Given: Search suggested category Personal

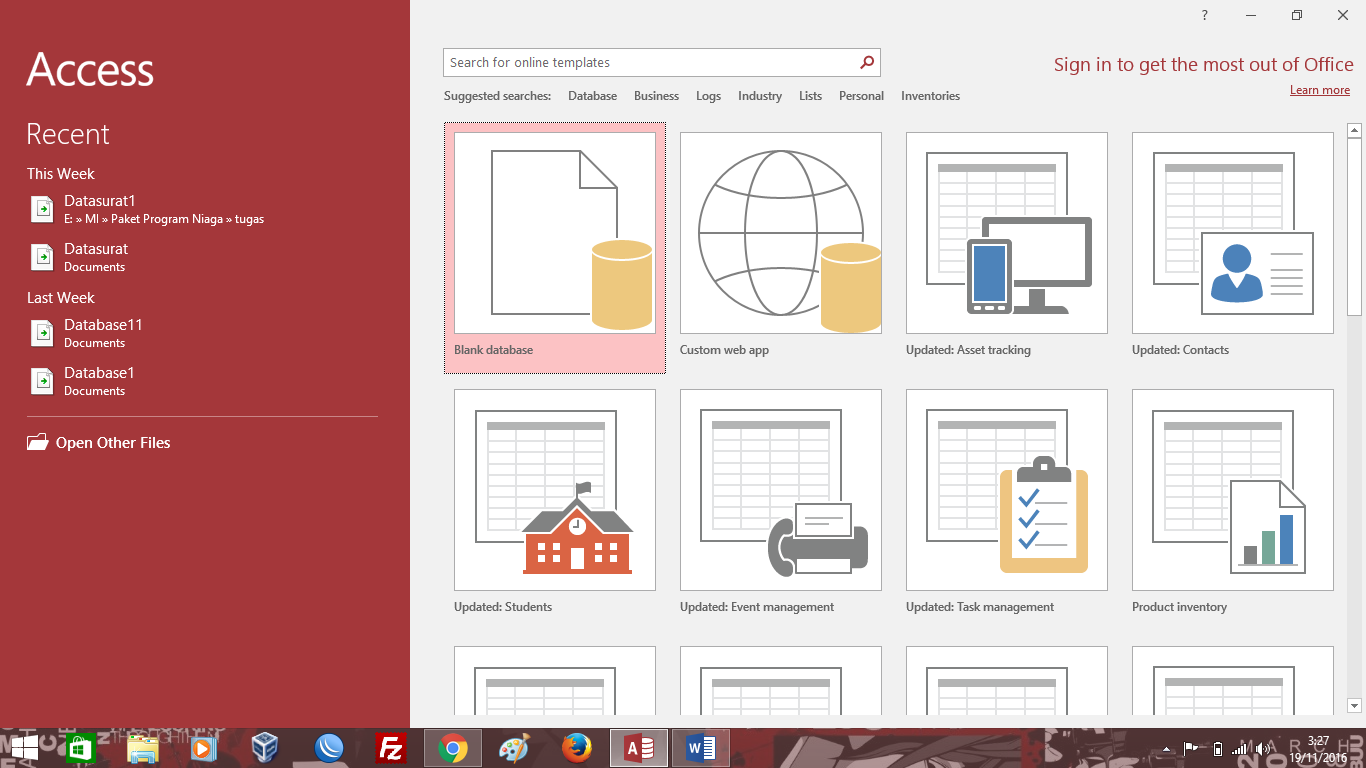Looking at the screenshot, I should pyautogui.click(x=861, y=96).
